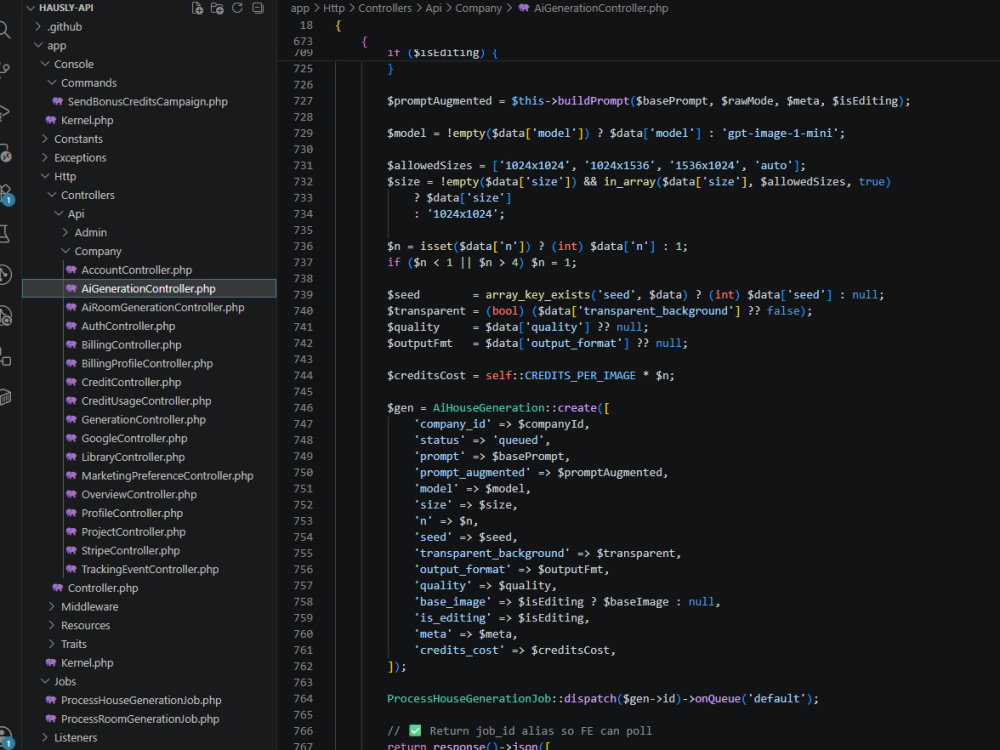Viewport: 1000px width, 750px height.
Task: Click 'AiGenerationController.php' breadcrumb item
Action: [601, 8]
